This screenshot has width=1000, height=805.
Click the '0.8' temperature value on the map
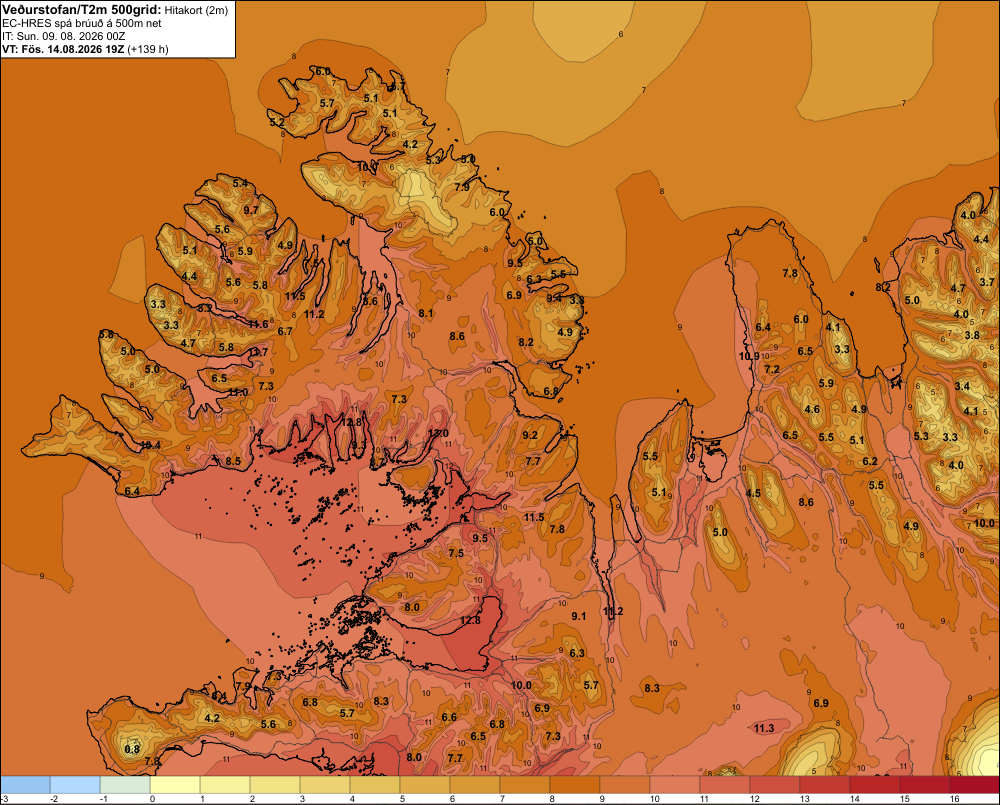coord(132,749)
